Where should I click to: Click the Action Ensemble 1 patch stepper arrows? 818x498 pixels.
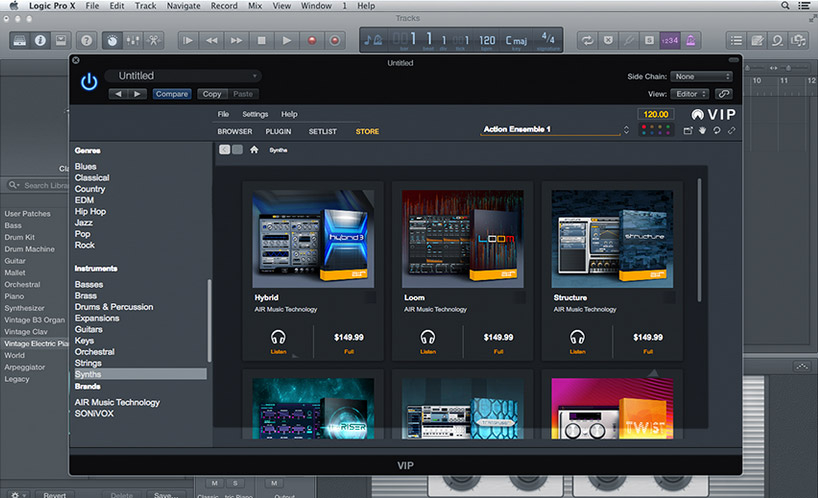point(626,130)
